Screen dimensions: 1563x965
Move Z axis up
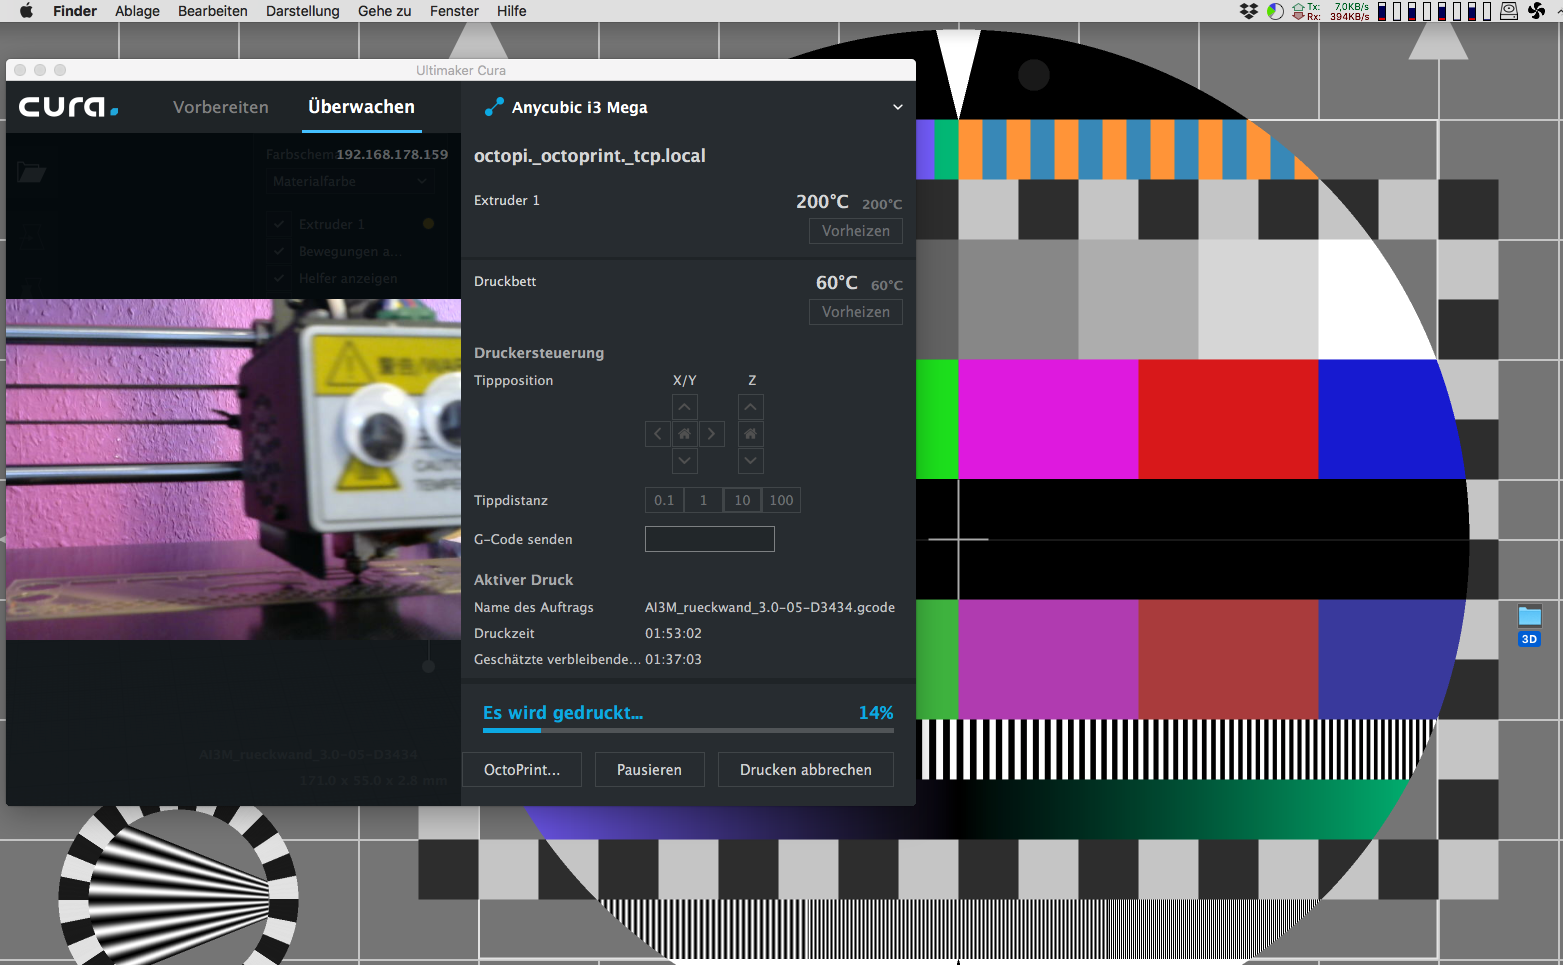(750, 407)
